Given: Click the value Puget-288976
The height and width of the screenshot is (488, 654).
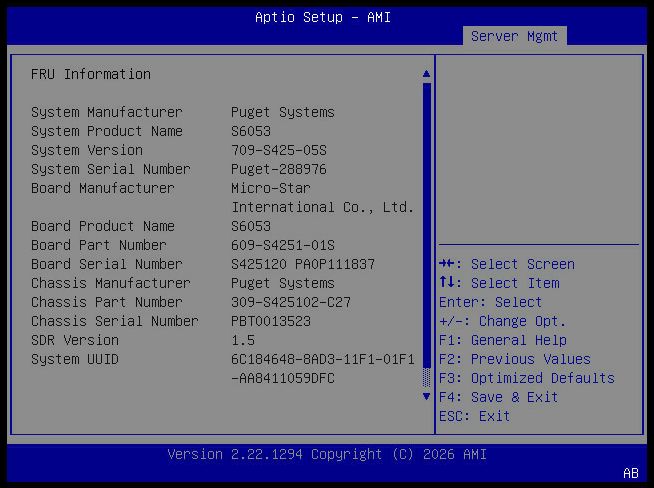Looking at the screenshot, I should 279,169.
